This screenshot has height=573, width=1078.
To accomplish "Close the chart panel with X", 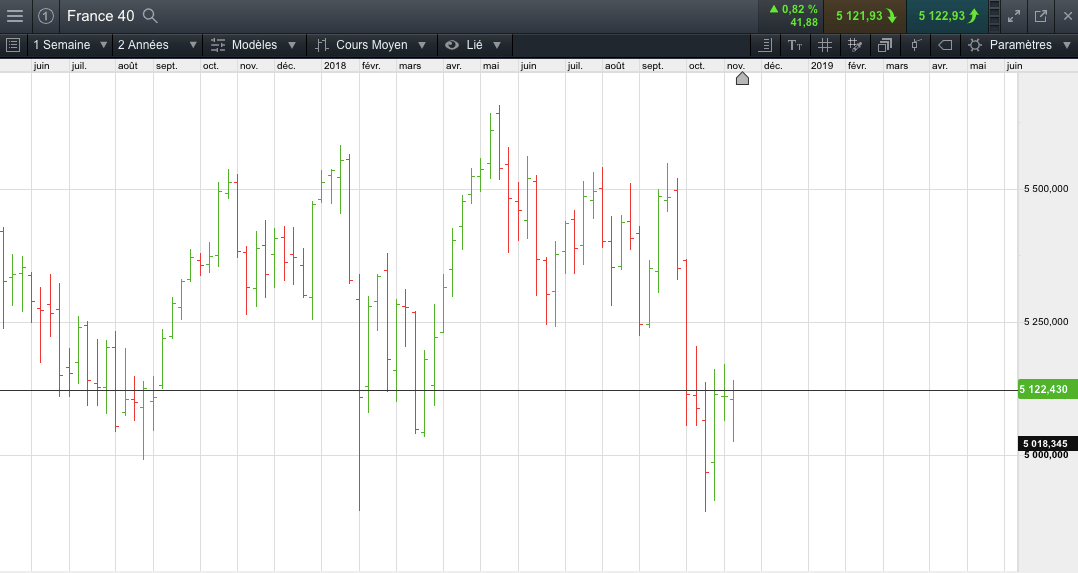I will 1068,16.
